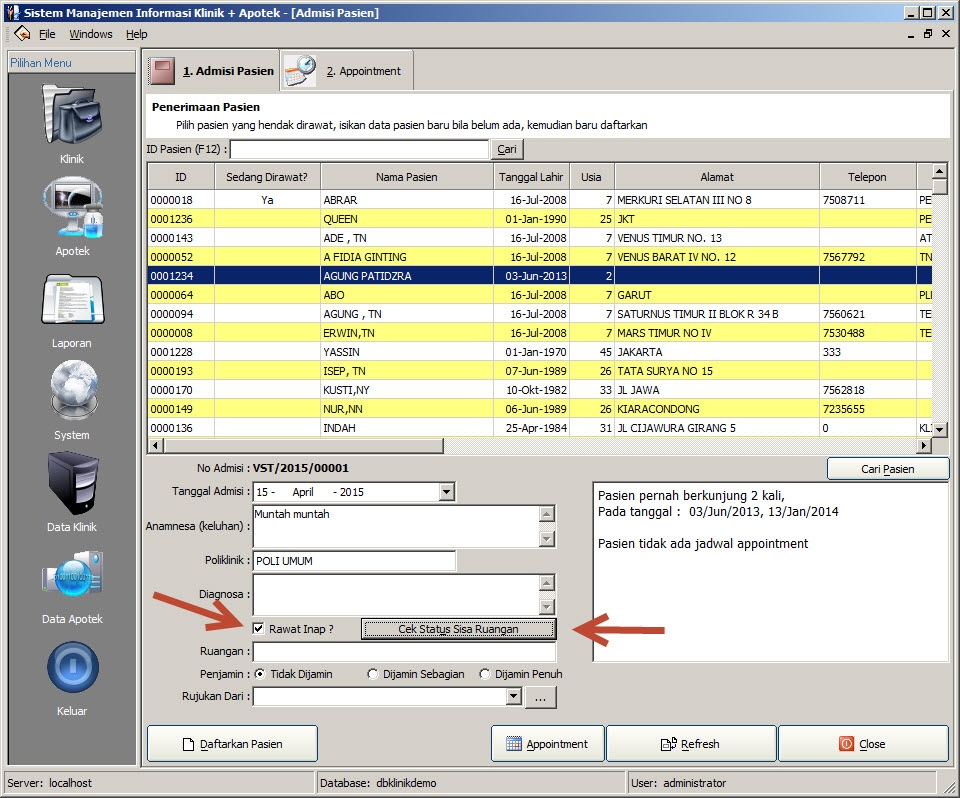The height and width of the screenshot is (798, 960).
Task: Click the Usia column header
Action: [591, 177]
